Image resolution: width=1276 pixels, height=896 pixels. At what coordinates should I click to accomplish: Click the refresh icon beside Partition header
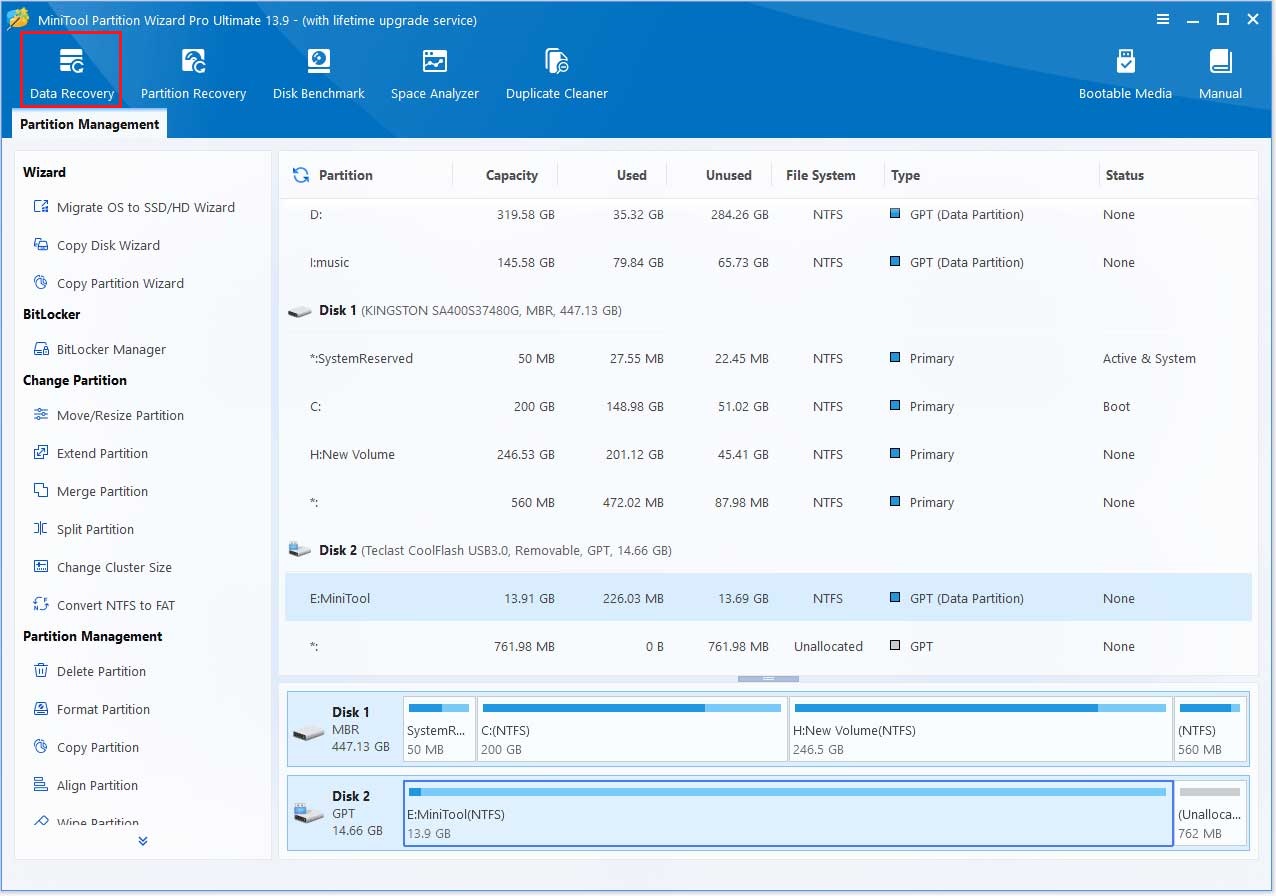(300, 175)
